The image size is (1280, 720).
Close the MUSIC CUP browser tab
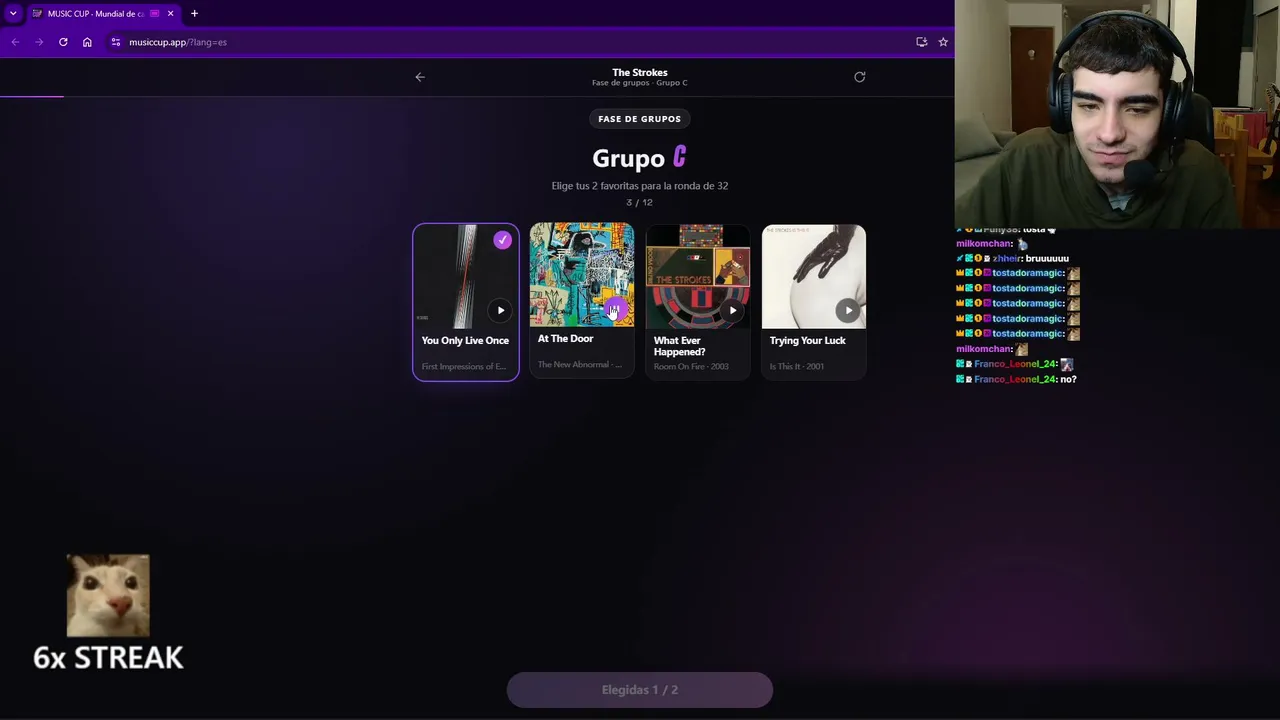click(x=170, y=13)
